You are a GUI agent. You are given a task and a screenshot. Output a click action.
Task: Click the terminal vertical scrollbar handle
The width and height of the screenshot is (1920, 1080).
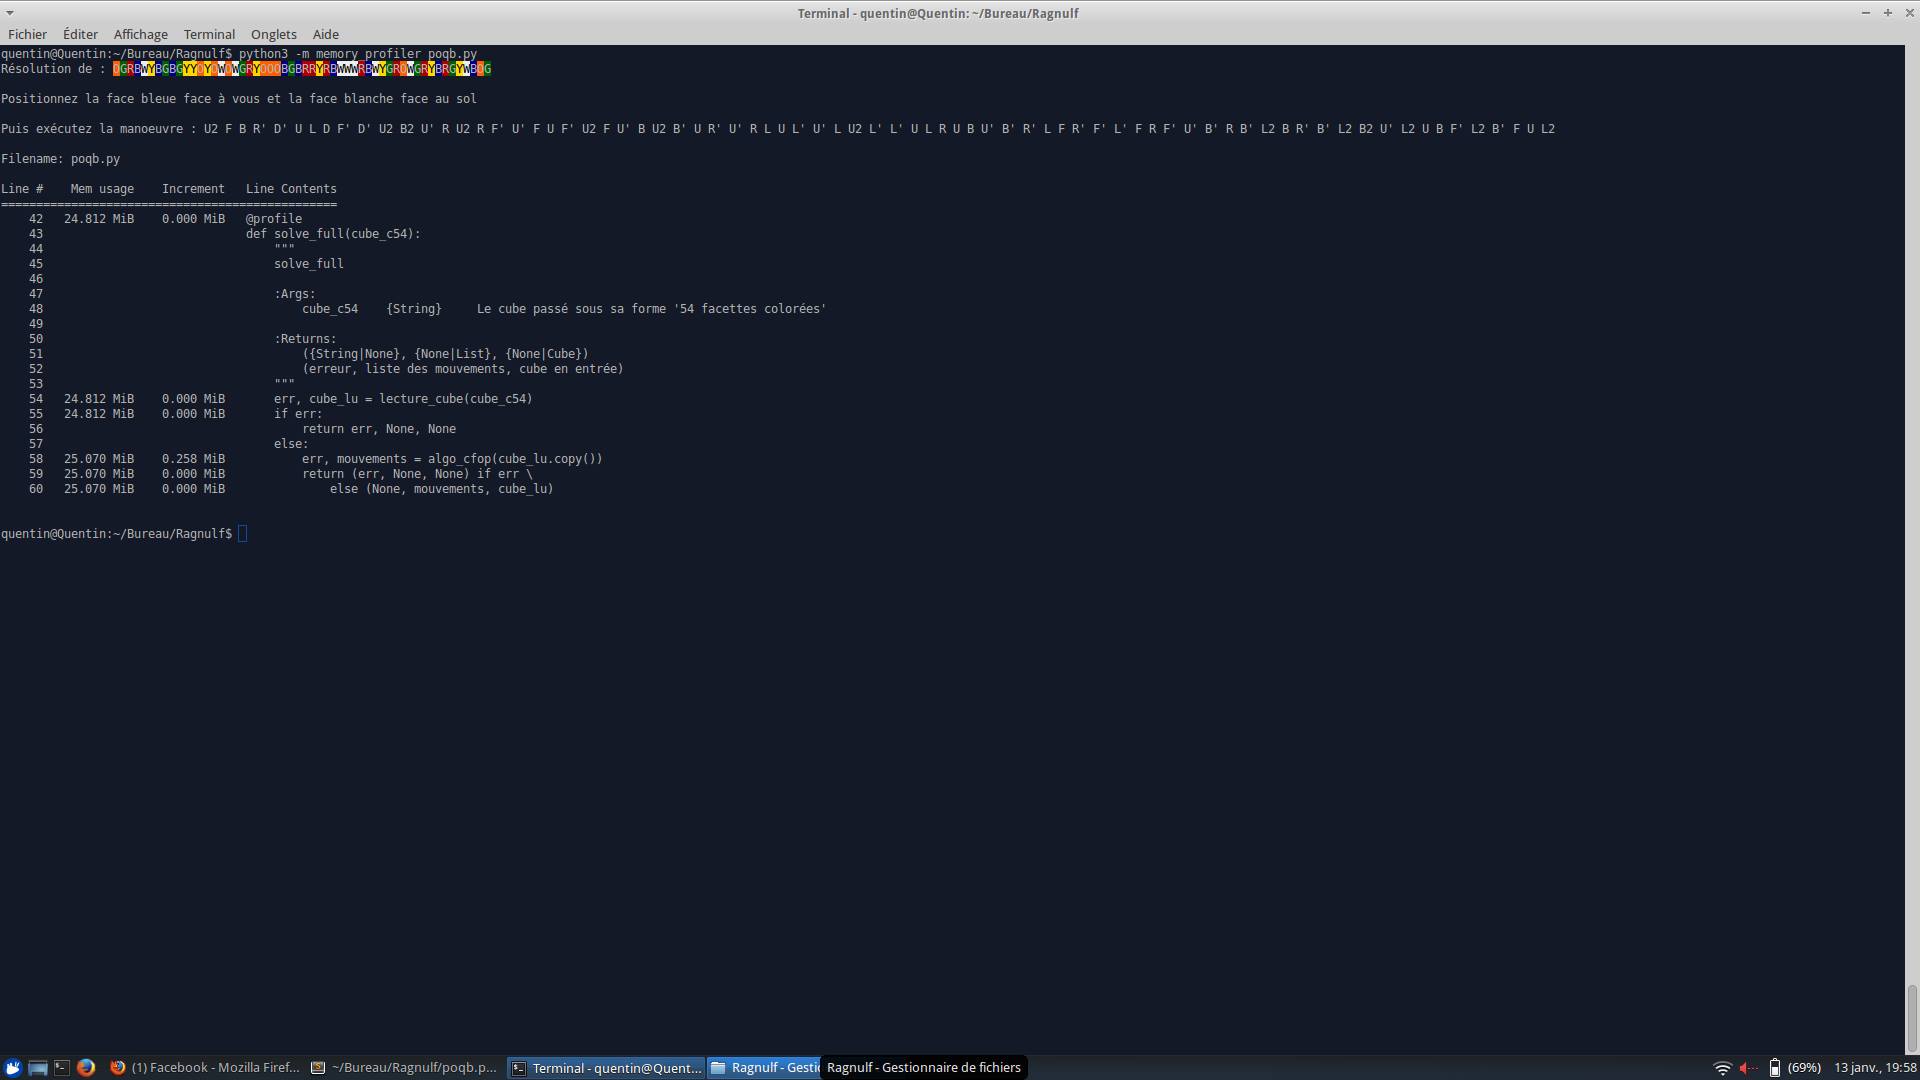pyautogui.click(x=1912, y=1018)
